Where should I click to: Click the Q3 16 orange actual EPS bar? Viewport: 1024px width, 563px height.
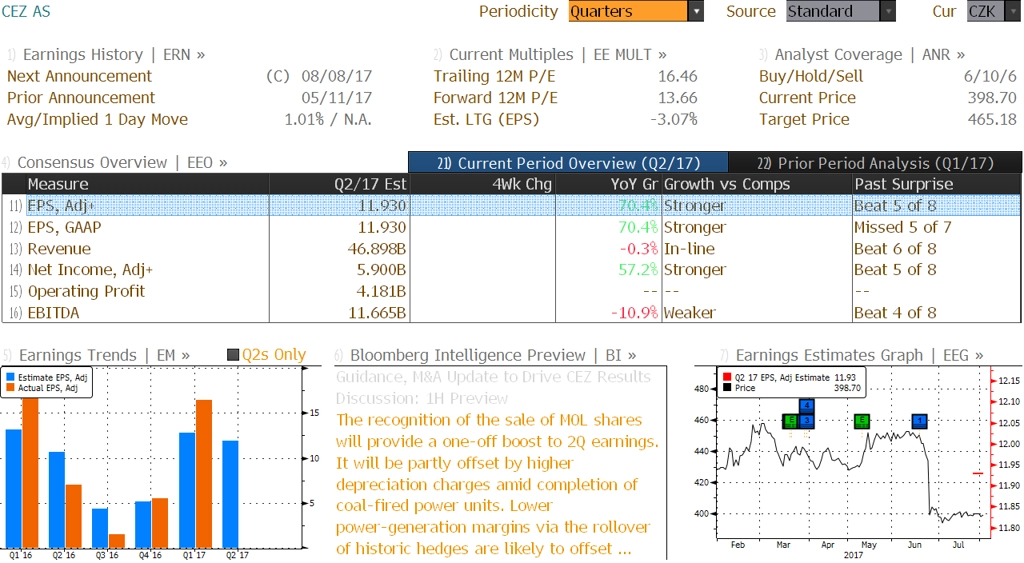(x=117, y=541)
